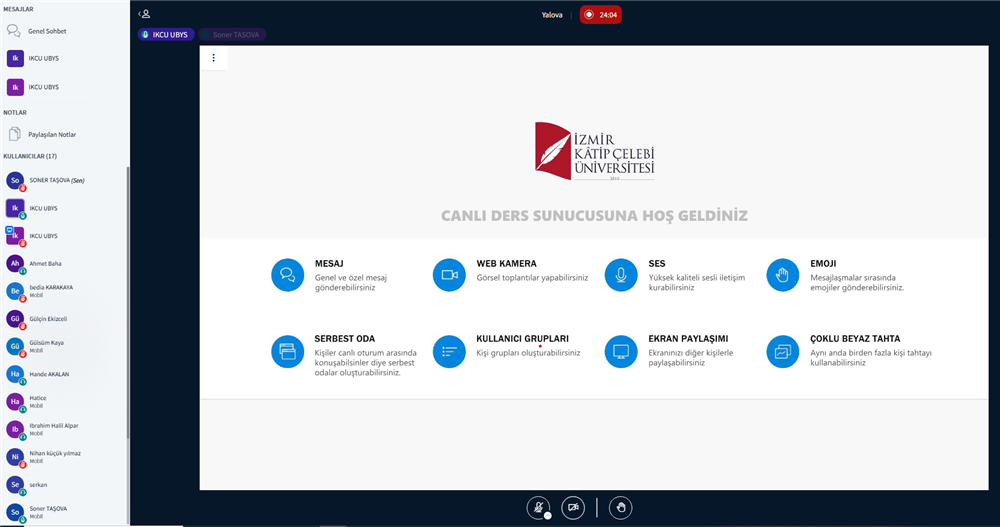Click the Genel Sohbet chat bubbles icon
1000x527 pixels.
(x=13, y=31)
